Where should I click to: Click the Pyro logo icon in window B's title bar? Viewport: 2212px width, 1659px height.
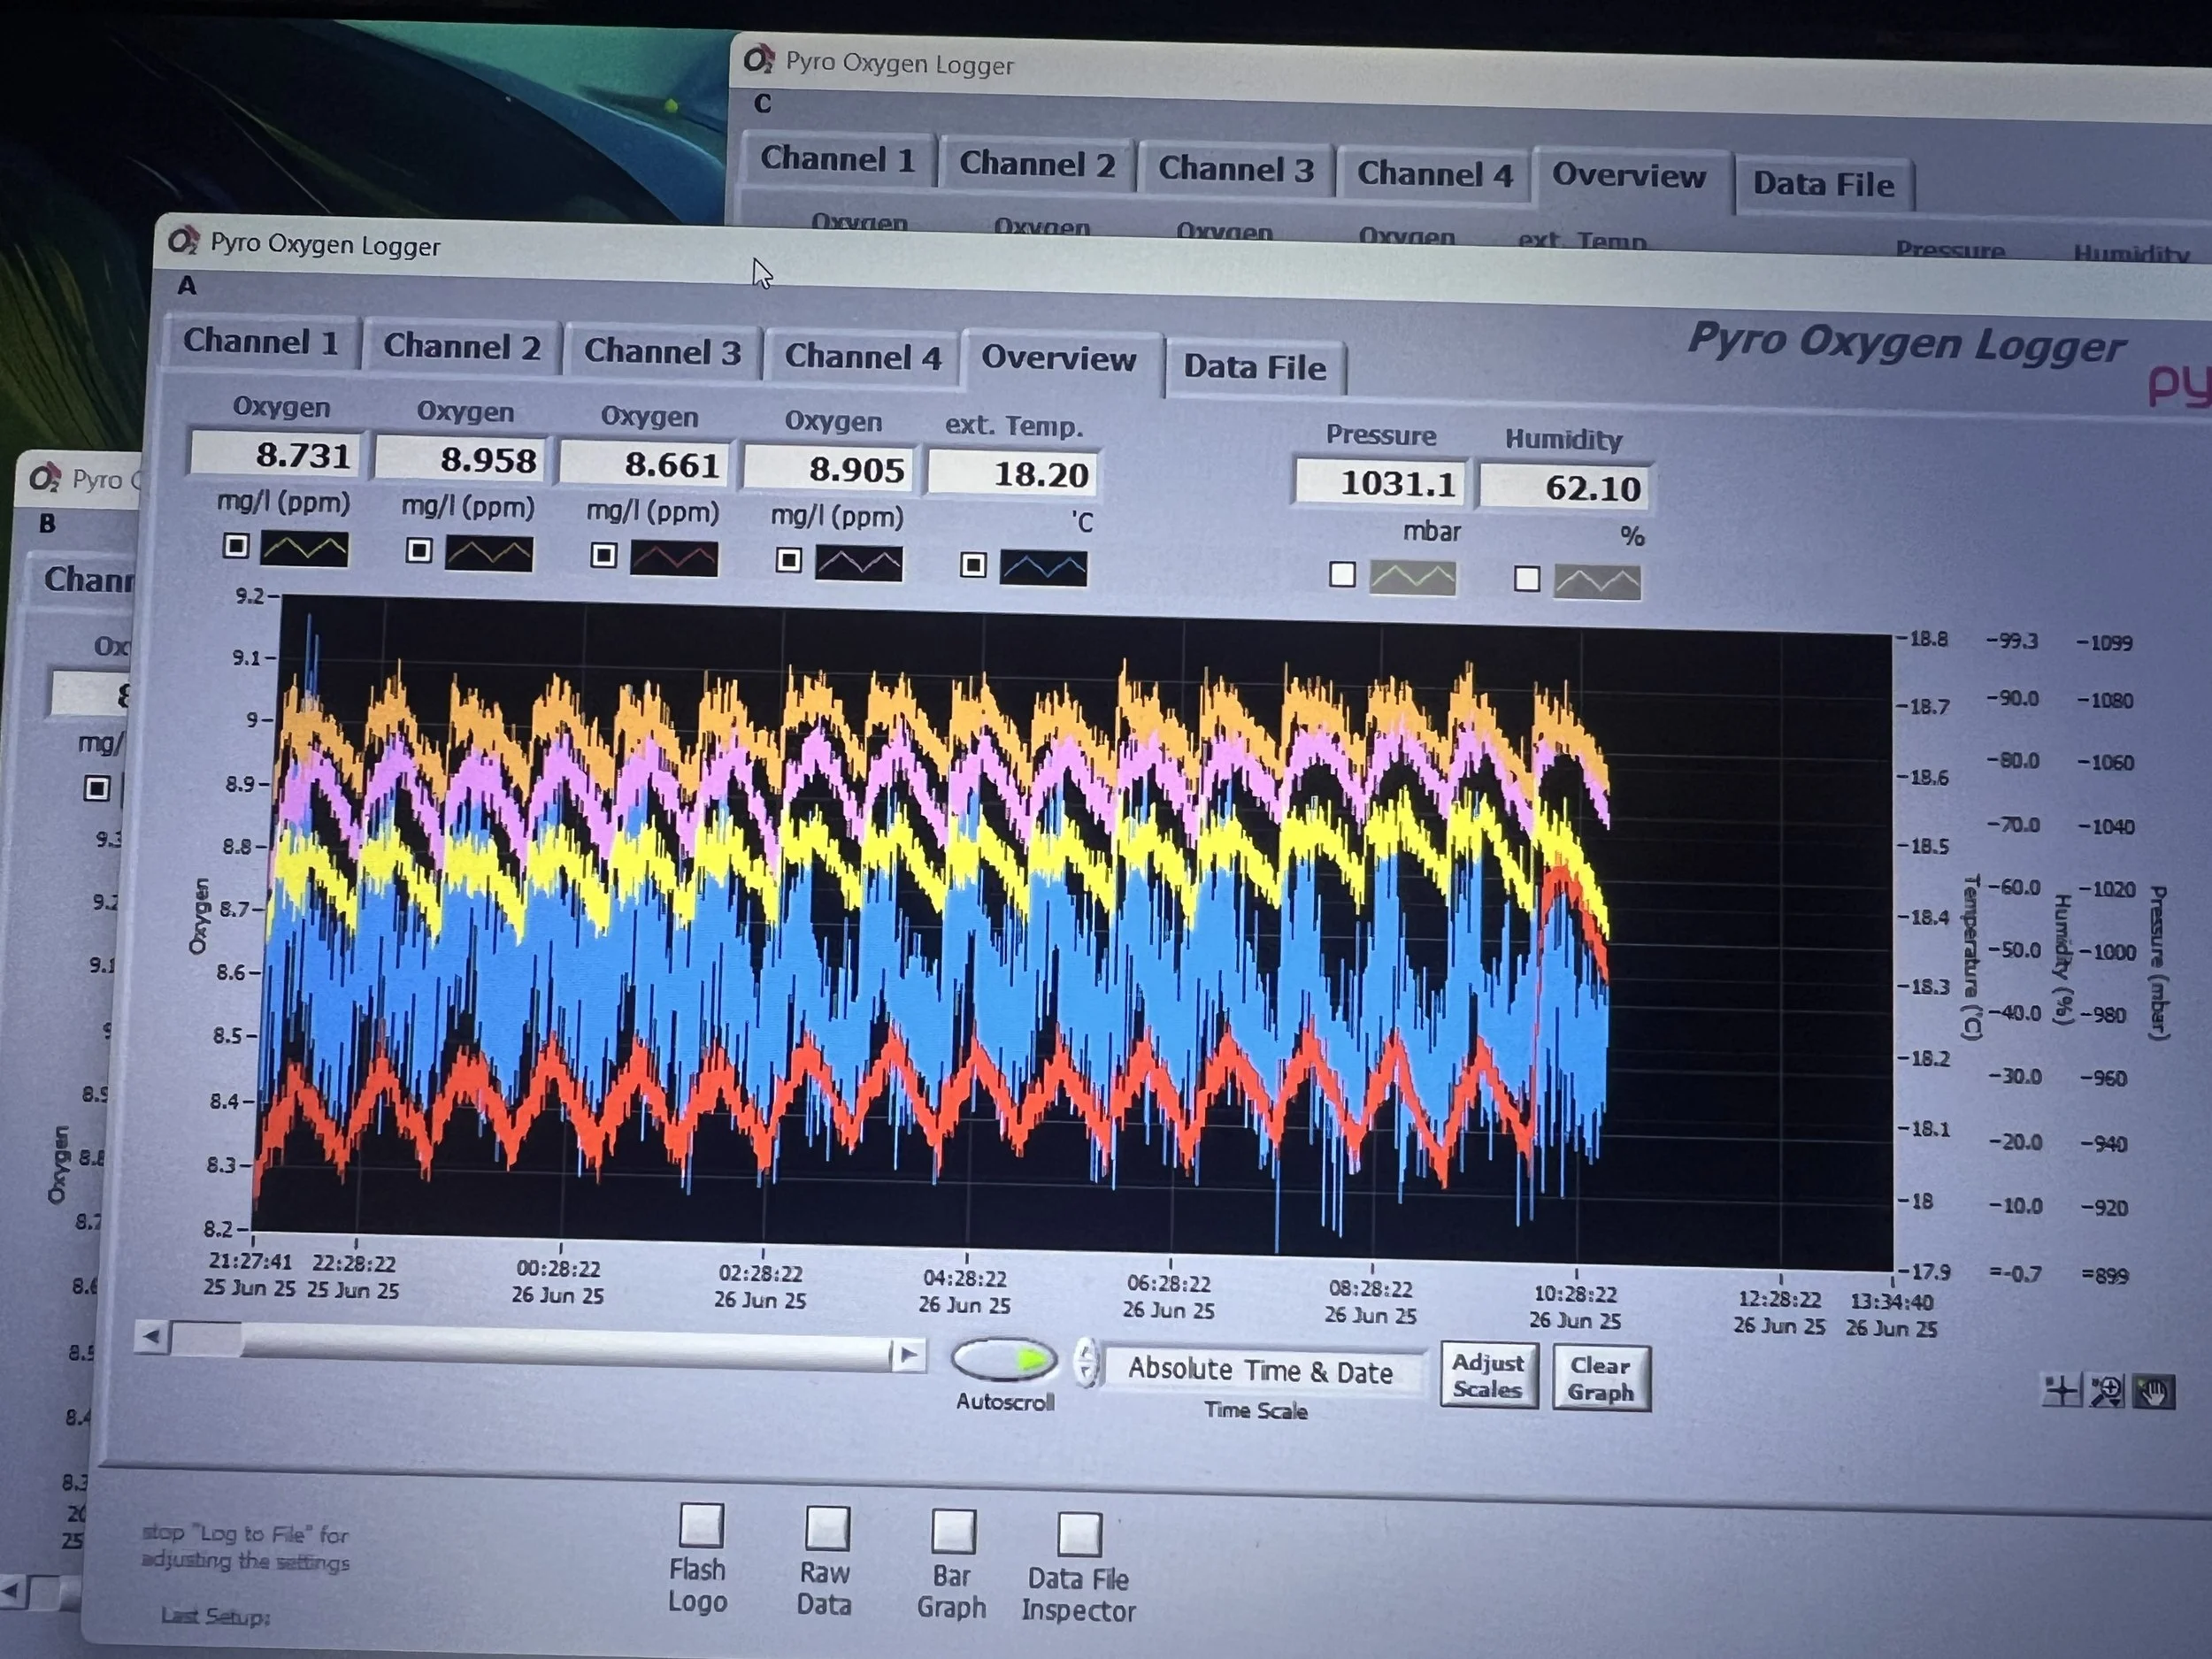coord(45,477)
